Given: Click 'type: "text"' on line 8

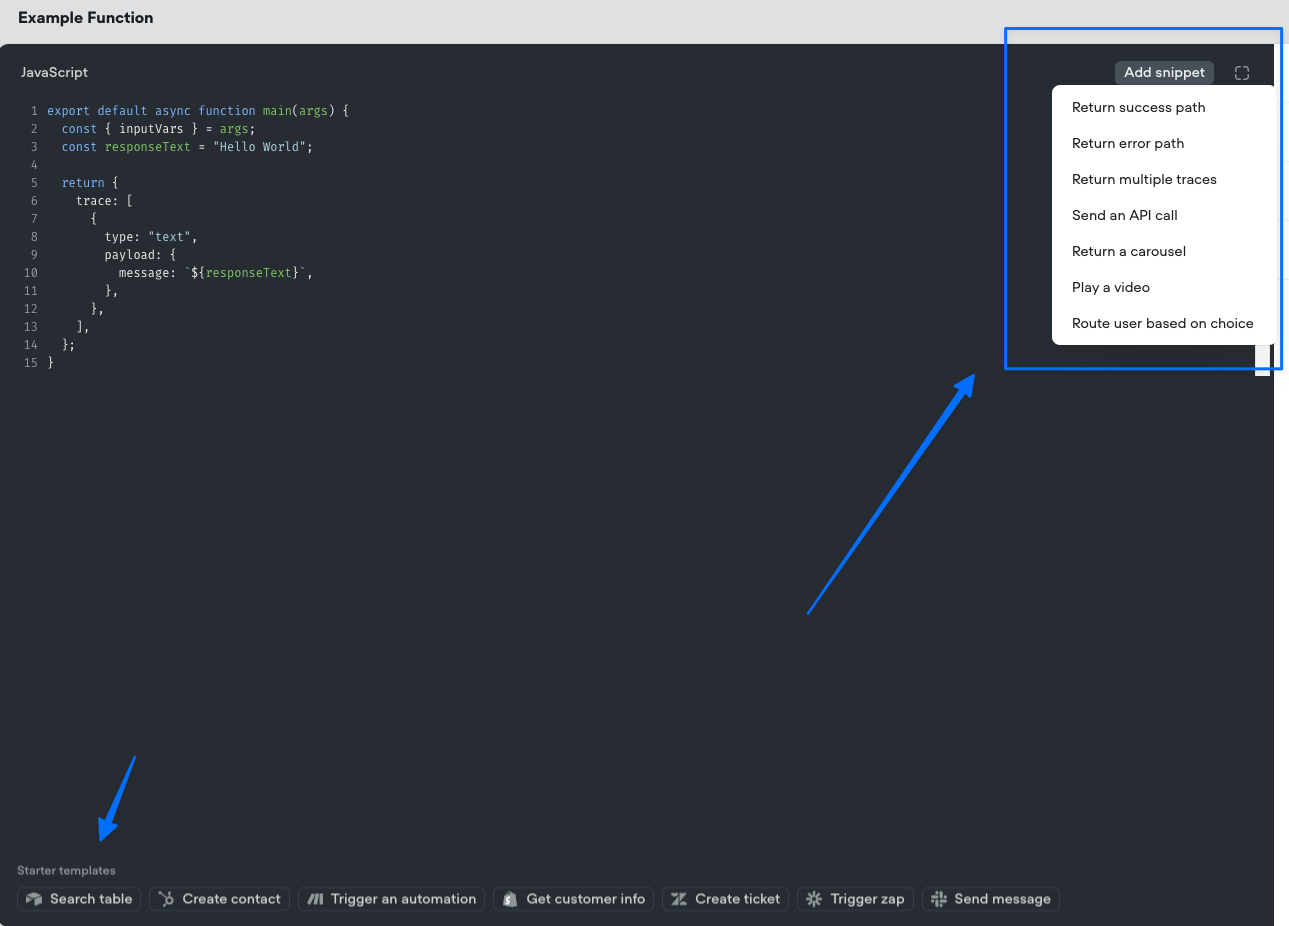Looking at the screenshot, I should 150,237.
